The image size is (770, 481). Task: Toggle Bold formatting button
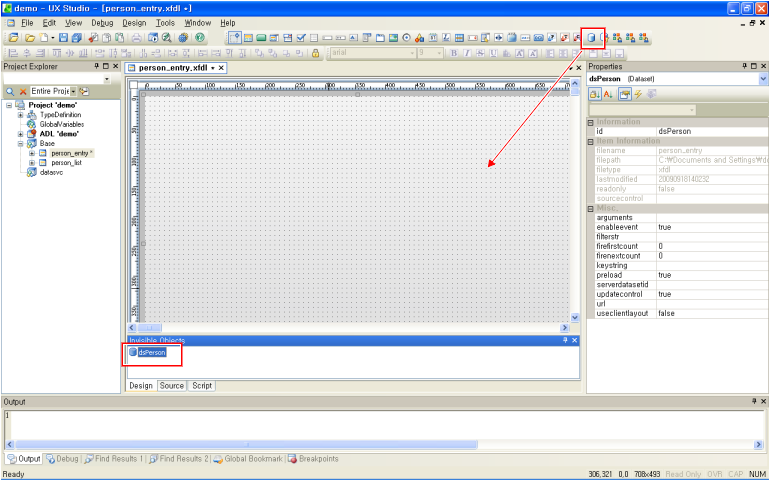point(453,52)
